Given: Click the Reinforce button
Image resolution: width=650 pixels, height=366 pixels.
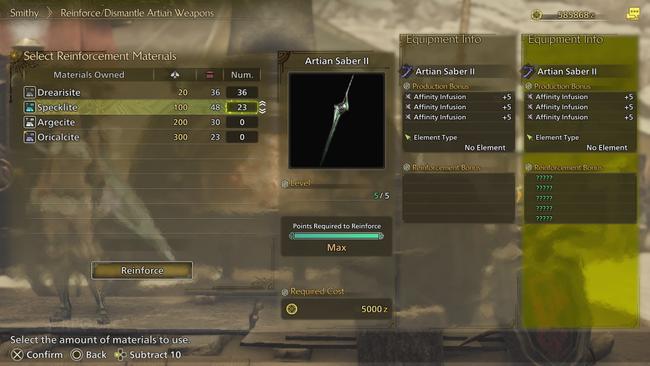Looking at the screenshot, I should pos(142,270).
